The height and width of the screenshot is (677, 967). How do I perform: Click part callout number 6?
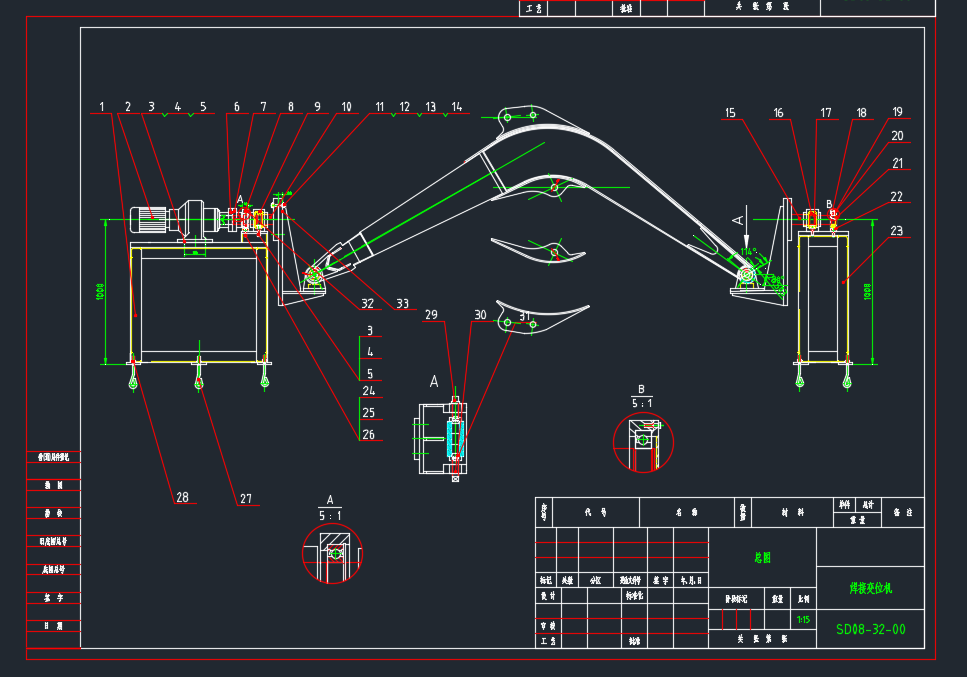(x=236, y=107)
